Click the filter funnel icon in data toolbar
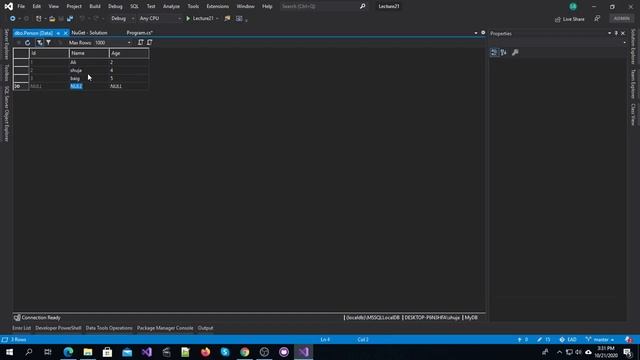 (x=49, y=42)
